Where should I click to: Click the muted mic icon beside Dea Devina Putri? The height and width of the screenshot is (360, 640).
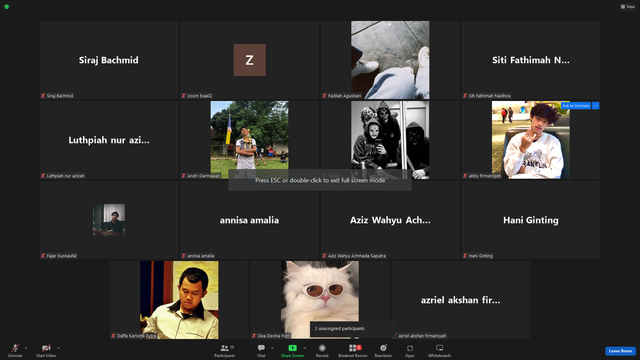[x=254, y=336]
